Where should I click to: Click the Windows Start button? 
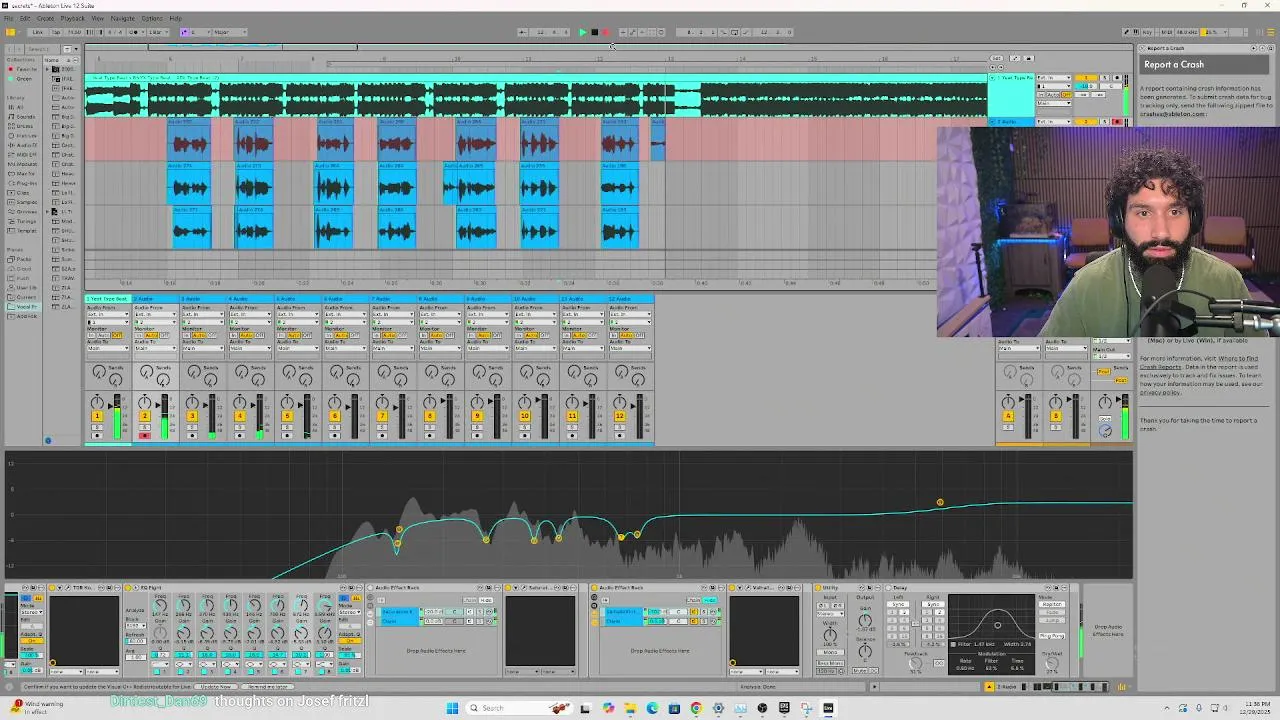[452, 708]
